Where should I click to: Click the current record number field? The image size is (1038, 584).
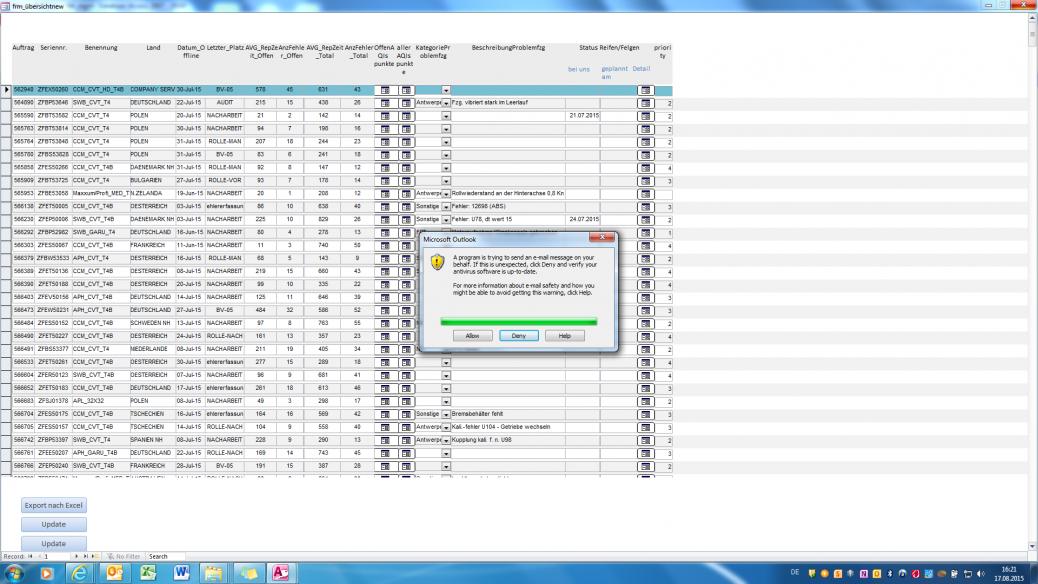(56, 557)
